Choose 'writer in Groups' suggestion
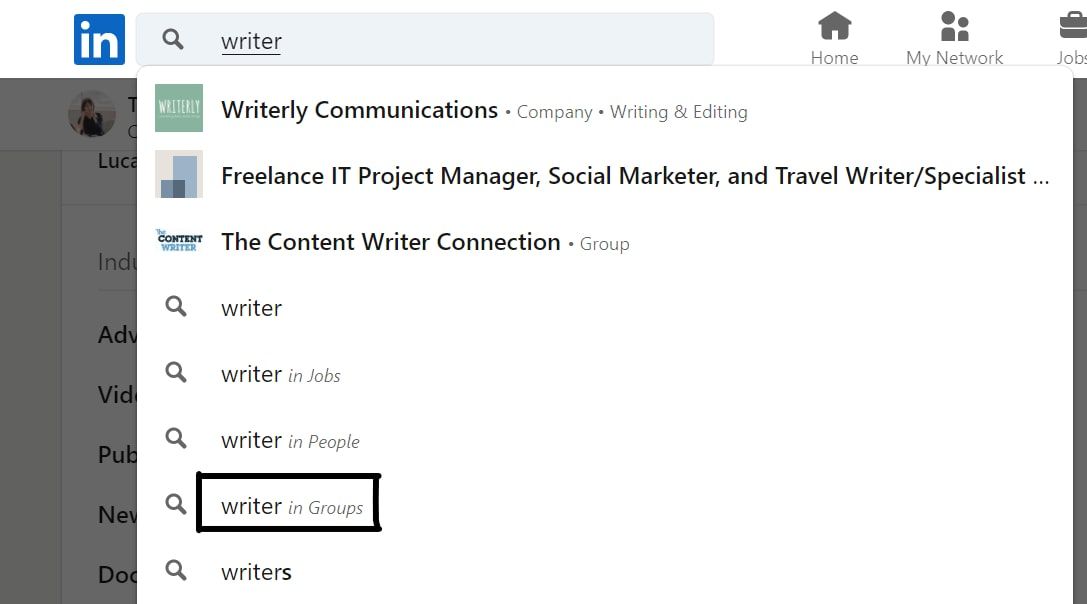Screen dimensions: 1087x604 [605, 505]
